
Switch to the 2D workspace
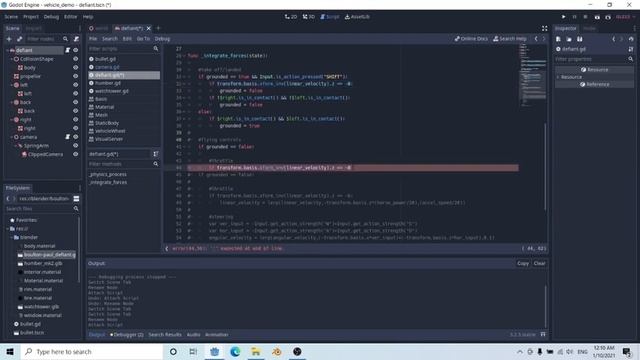[291, 17]
